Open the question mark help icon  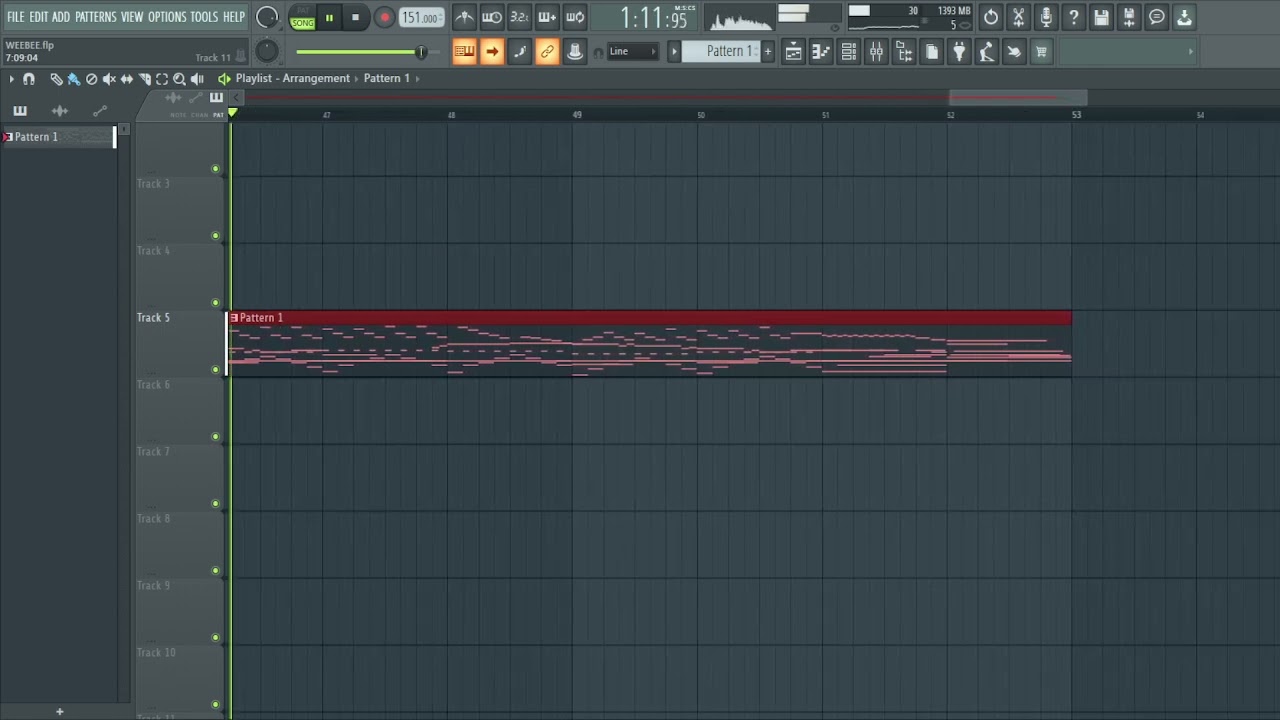(x=1074, y=17)
